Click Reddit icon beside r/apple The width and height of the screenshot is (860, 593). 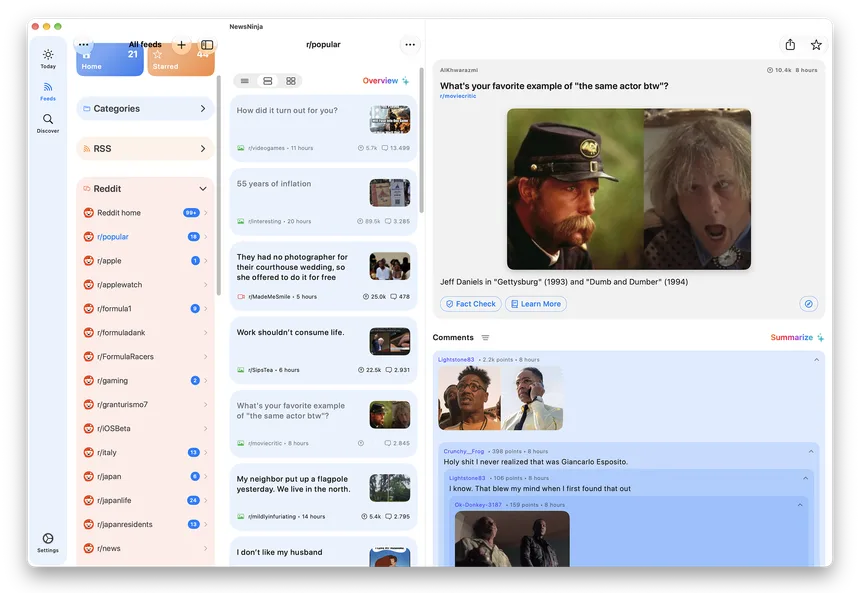click(88, 261)
